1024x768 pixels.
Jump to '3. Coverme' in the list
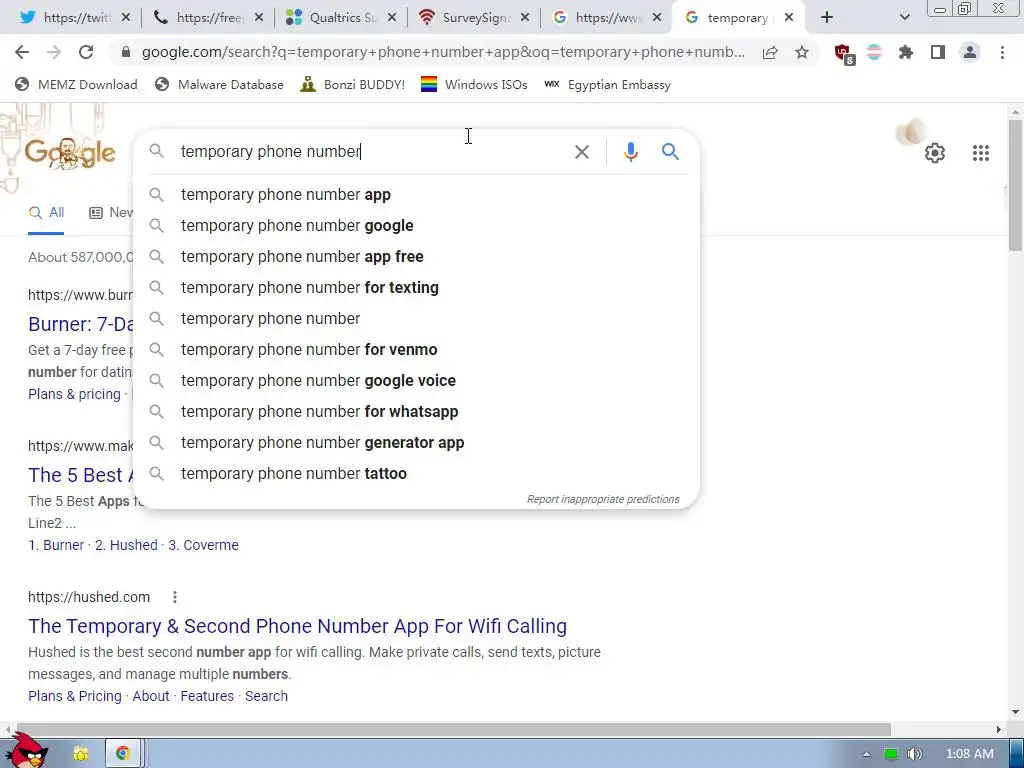point(203,545)
